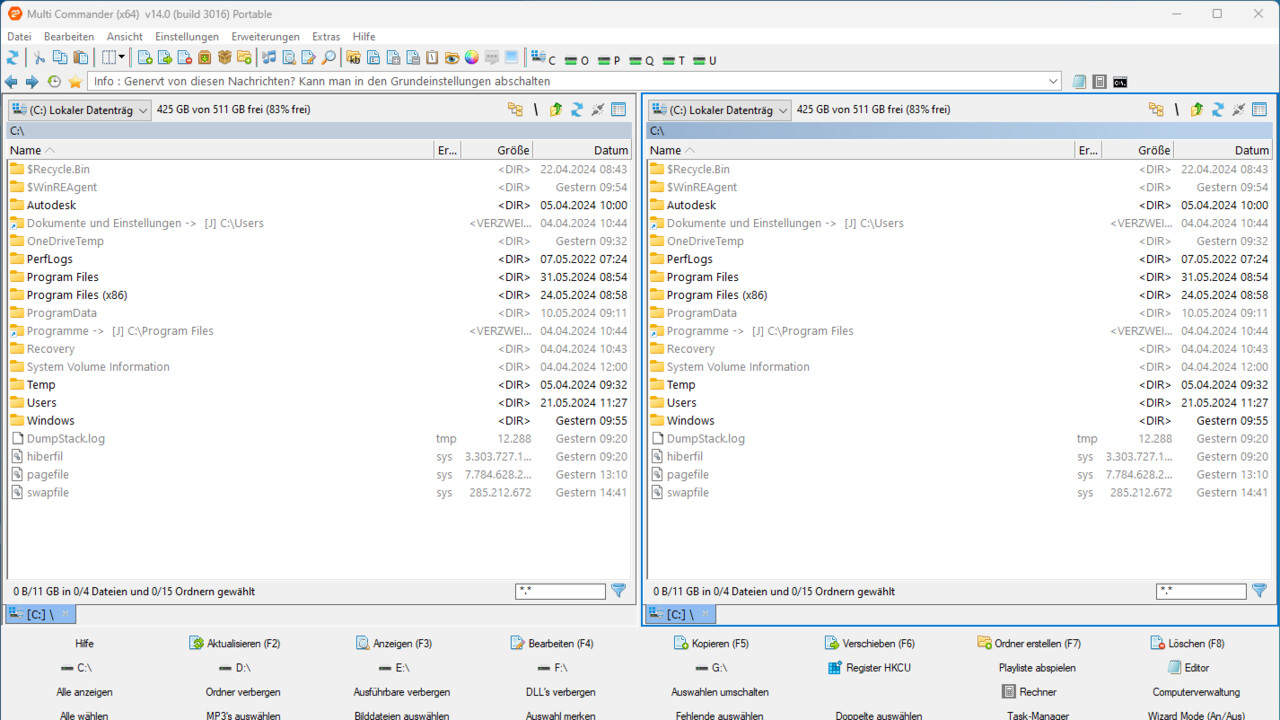Screen dimensions: 1280x720
Task: Click the magnifying glass search icon
Action: click(328, 58)
